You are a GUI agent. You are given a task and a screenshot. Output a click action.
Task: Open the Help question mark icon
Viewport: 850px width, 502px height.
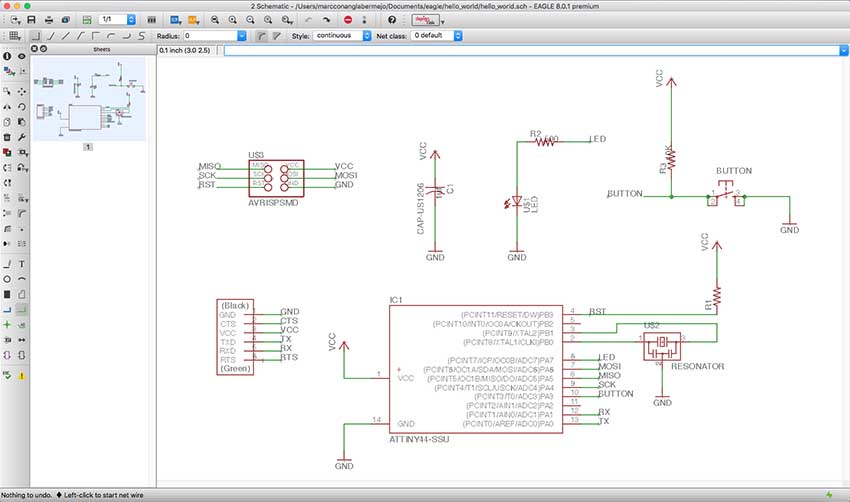click(392, 20)
